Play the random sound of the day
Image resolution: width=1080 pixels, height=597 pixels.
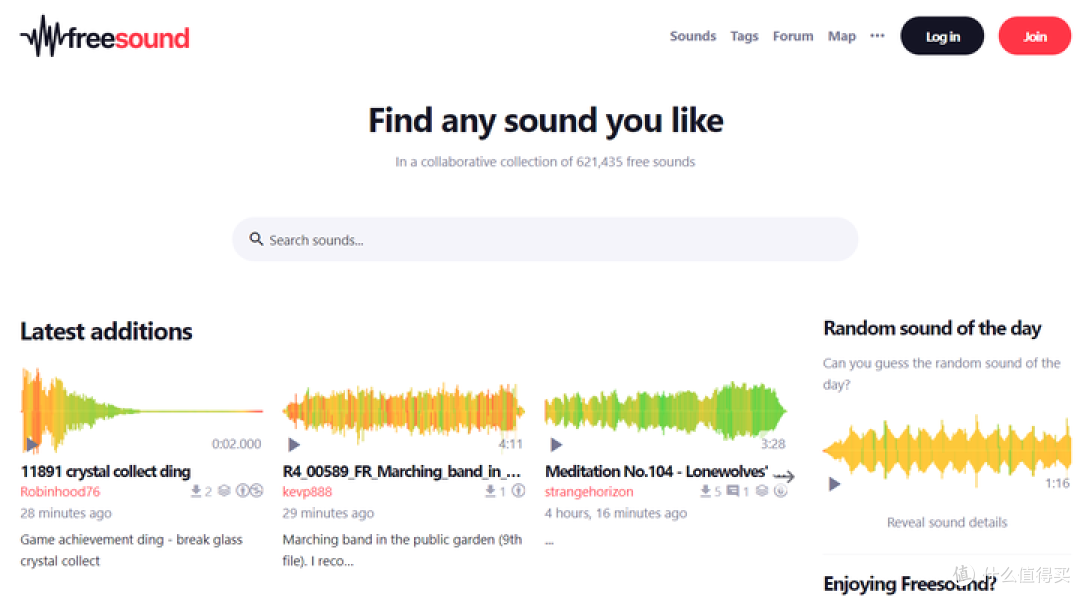834,484
